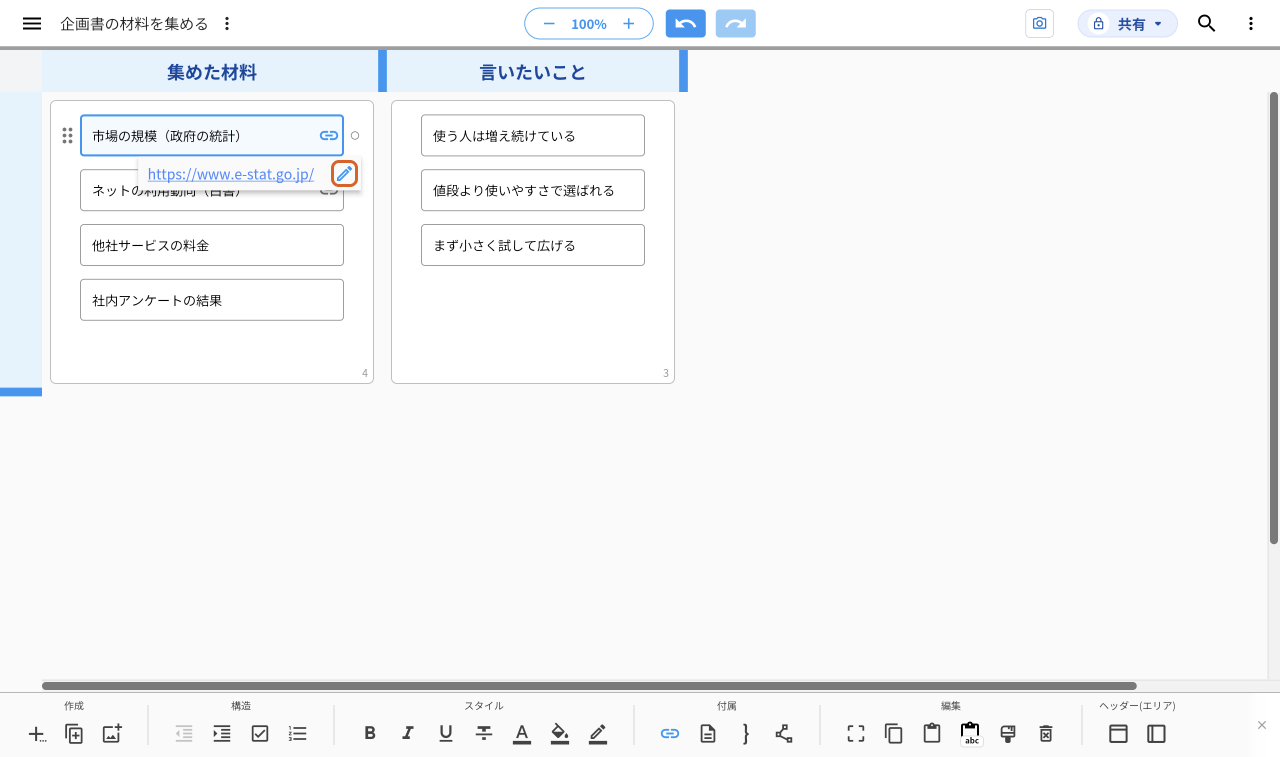The width and height of the screenshot is (1280, 757).
Task: Zoom in with the plus button
Action: click(628, 23)
